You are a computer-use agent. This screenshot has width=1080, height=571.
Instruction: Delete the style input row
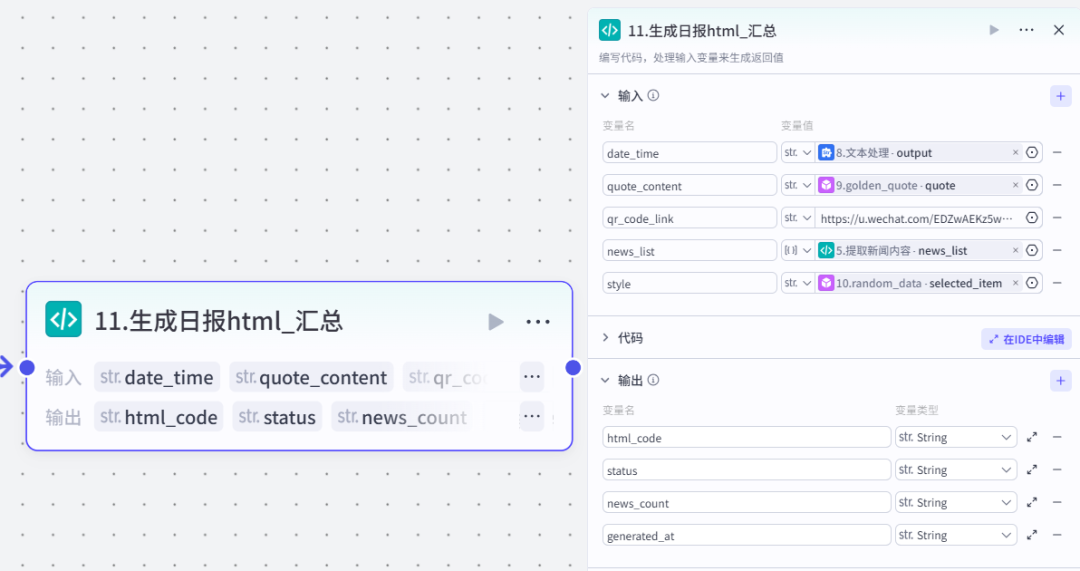pyautogui.click(x=1057, y=283)
